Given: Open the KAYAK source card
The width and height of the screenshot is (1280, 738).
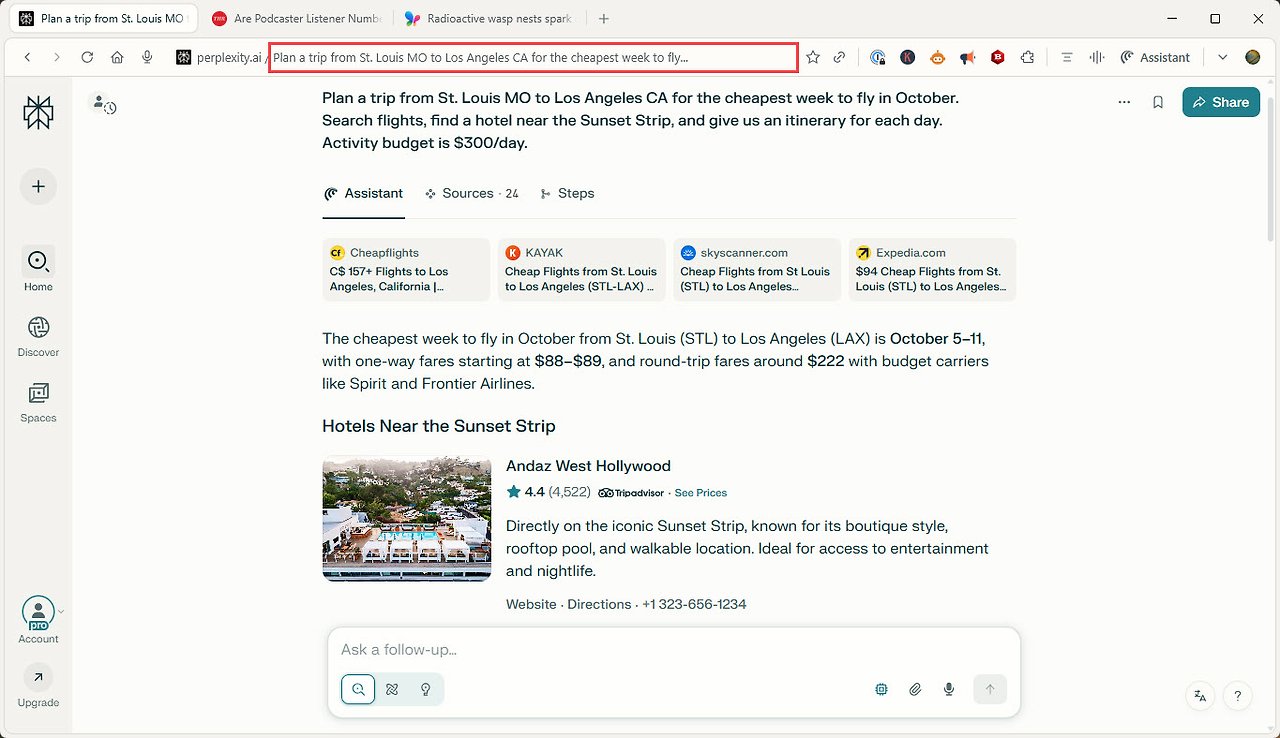Looking at the screenshot, I should pyautogui.click(x=582, y=269).
